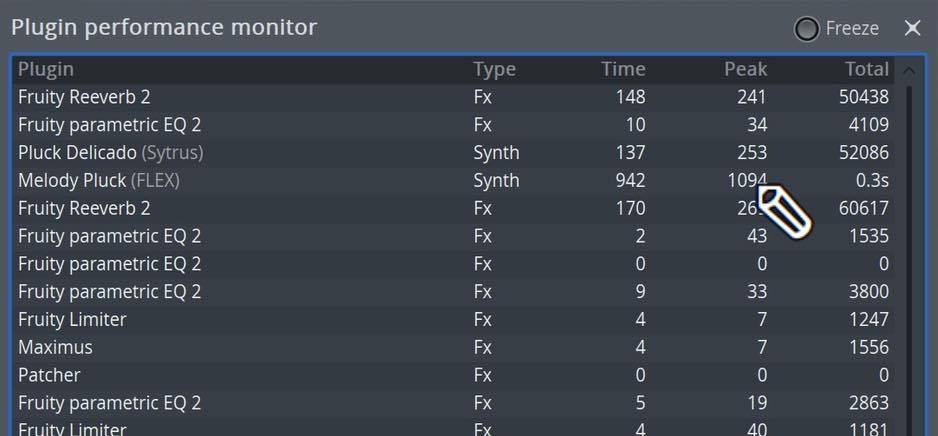Viewport: 938px width, 436px height.
Task: Sort list by Type column header
Action: point(494,69)
